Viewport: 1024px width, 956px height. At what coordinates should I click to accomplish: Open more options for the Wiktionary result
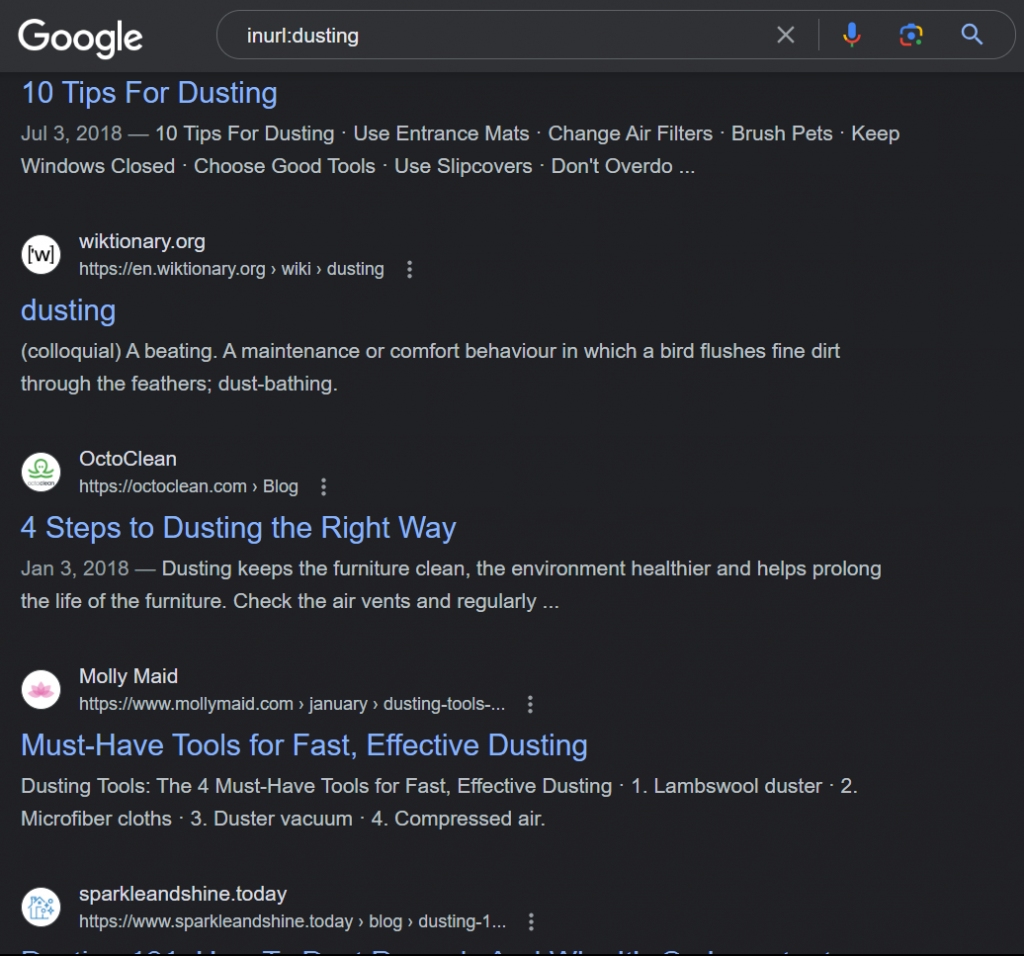(409, 269)
